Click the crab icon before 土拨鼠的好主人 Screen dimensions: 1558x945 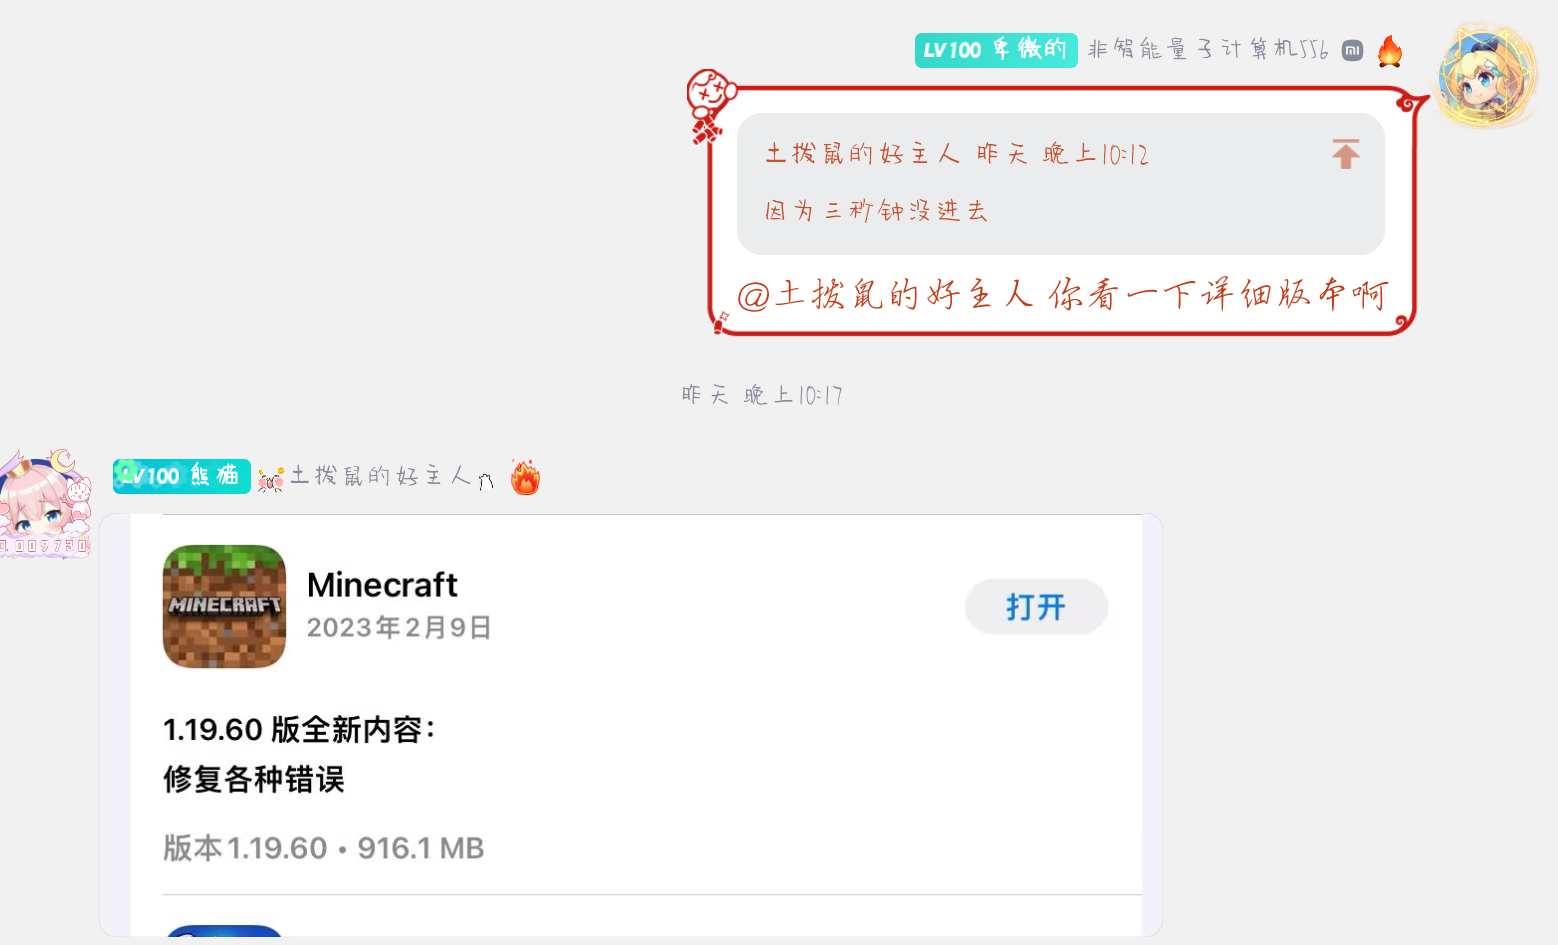tap(270, 479)
